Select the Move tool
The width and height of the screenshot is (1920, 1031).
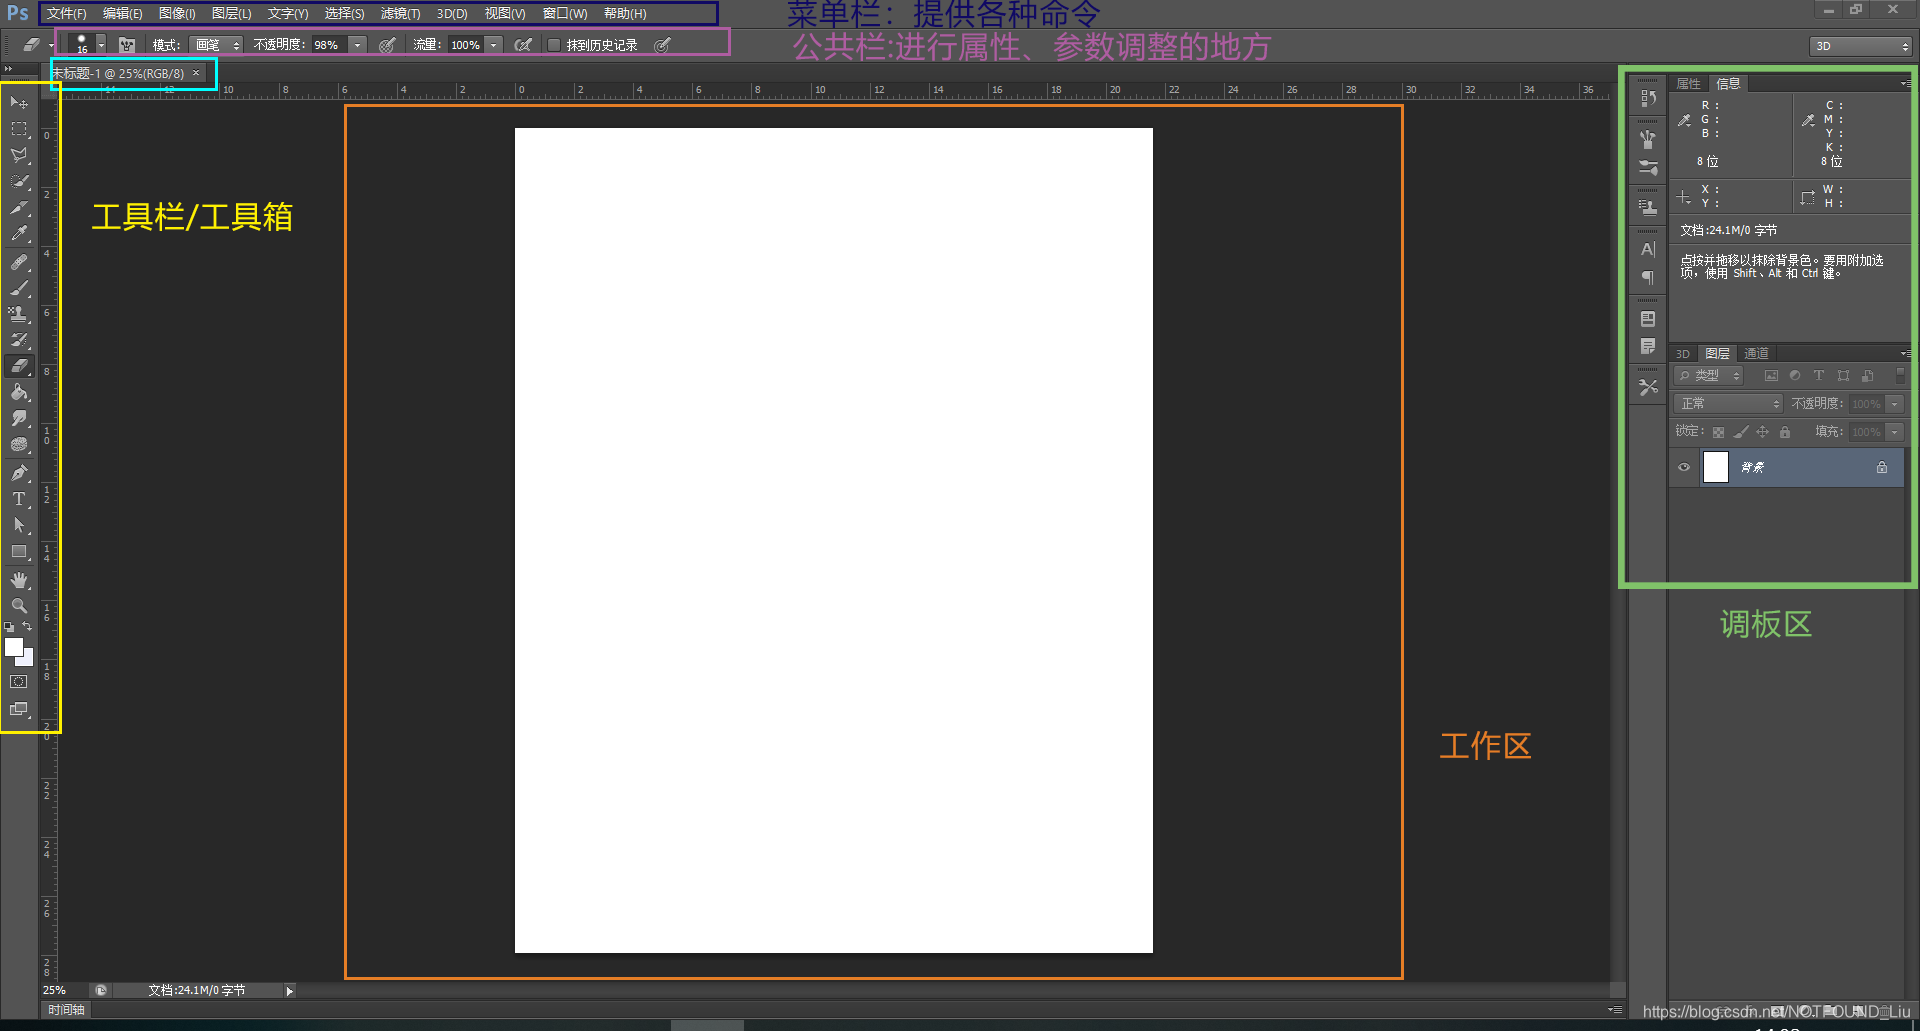click(19, 103)
